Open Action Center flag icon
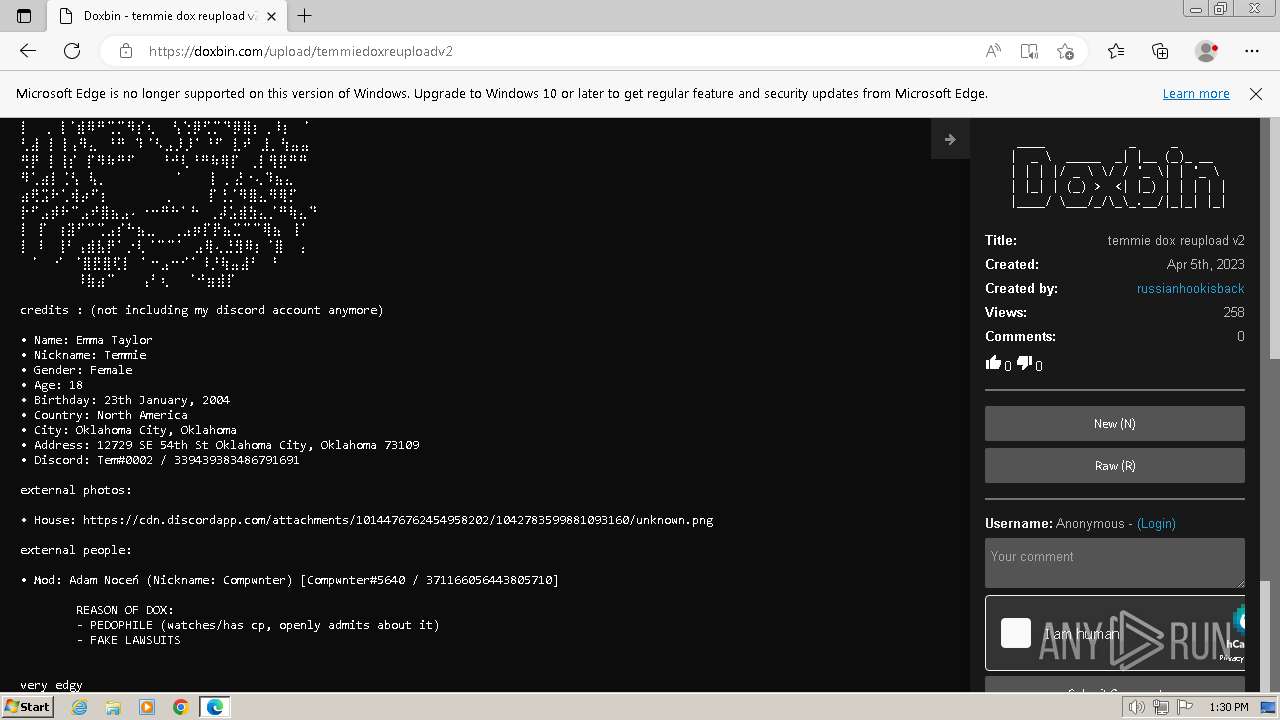The image size is (1280, 720). (1186, 707)
